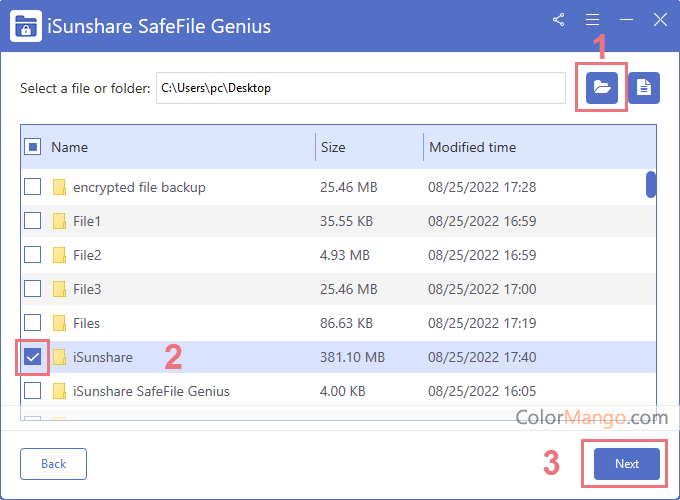
Task: Click the 4.00 KB size value
Action: 343,391
